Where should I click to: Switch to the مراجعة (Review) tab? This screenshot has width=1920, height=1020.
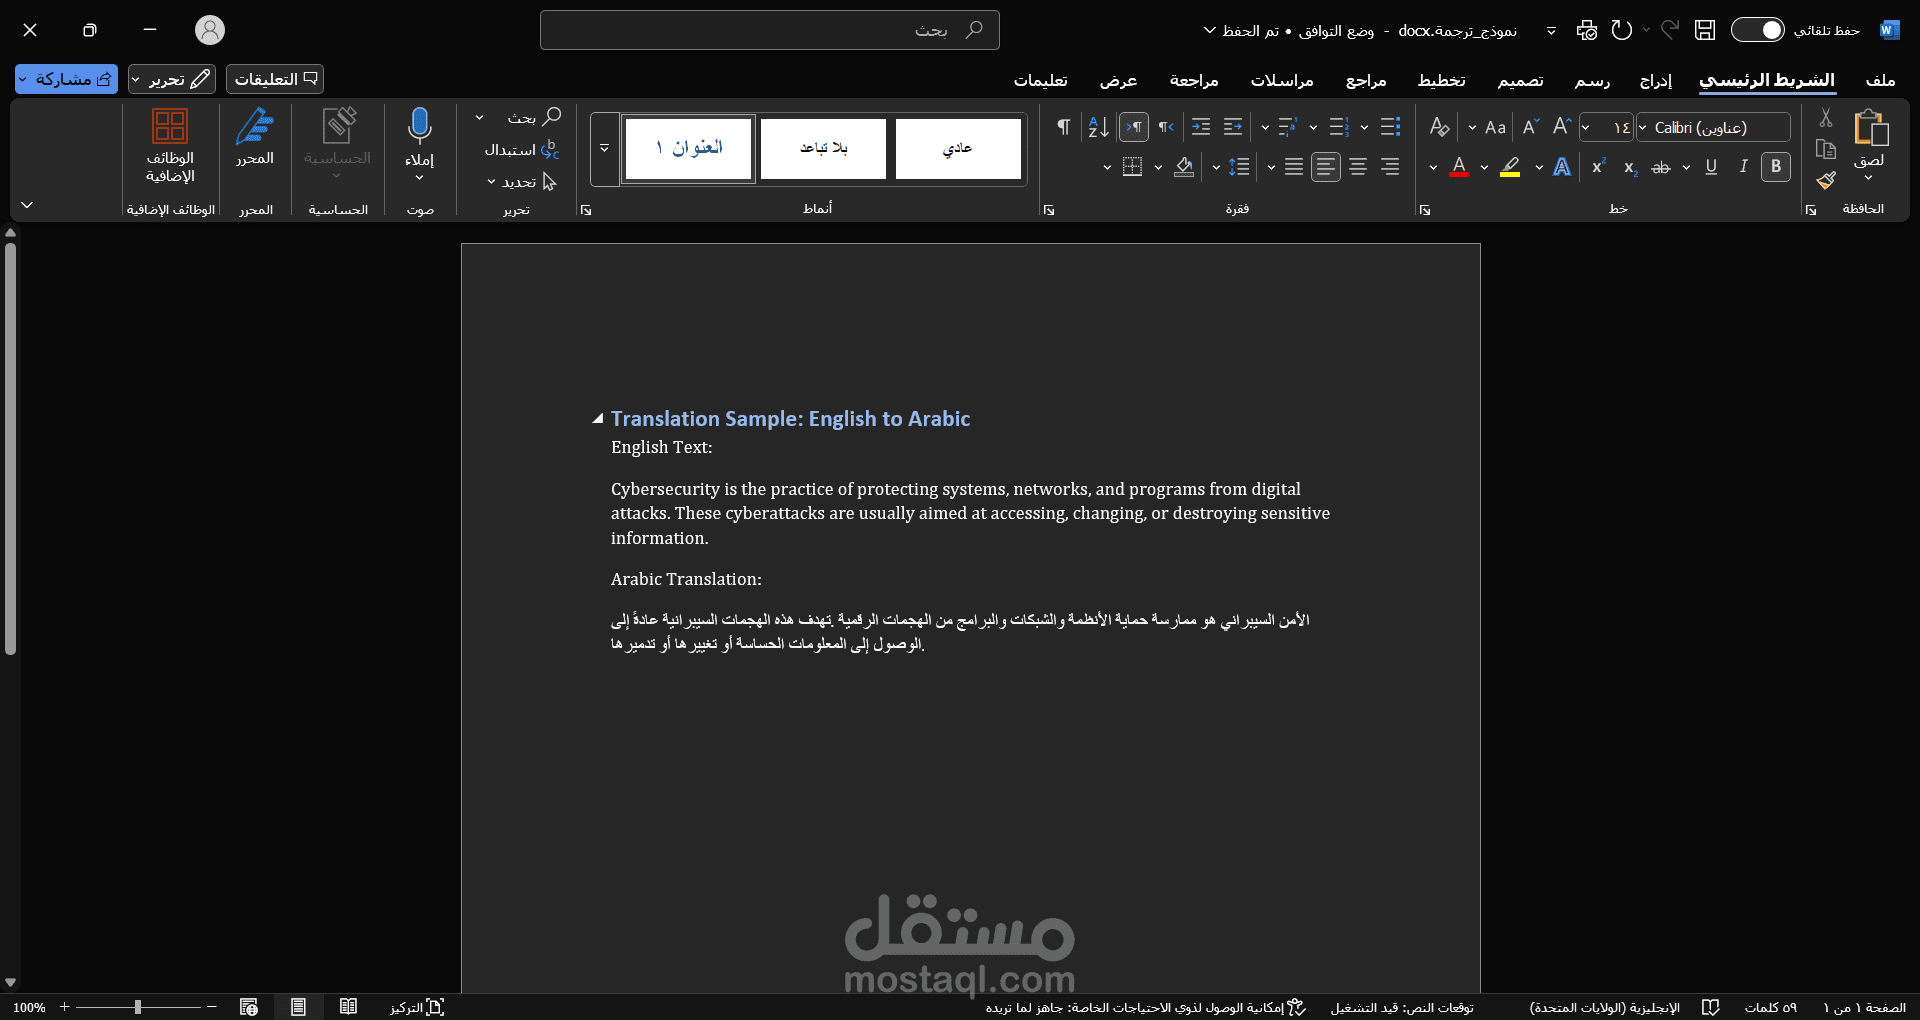tap(1194, 80)
